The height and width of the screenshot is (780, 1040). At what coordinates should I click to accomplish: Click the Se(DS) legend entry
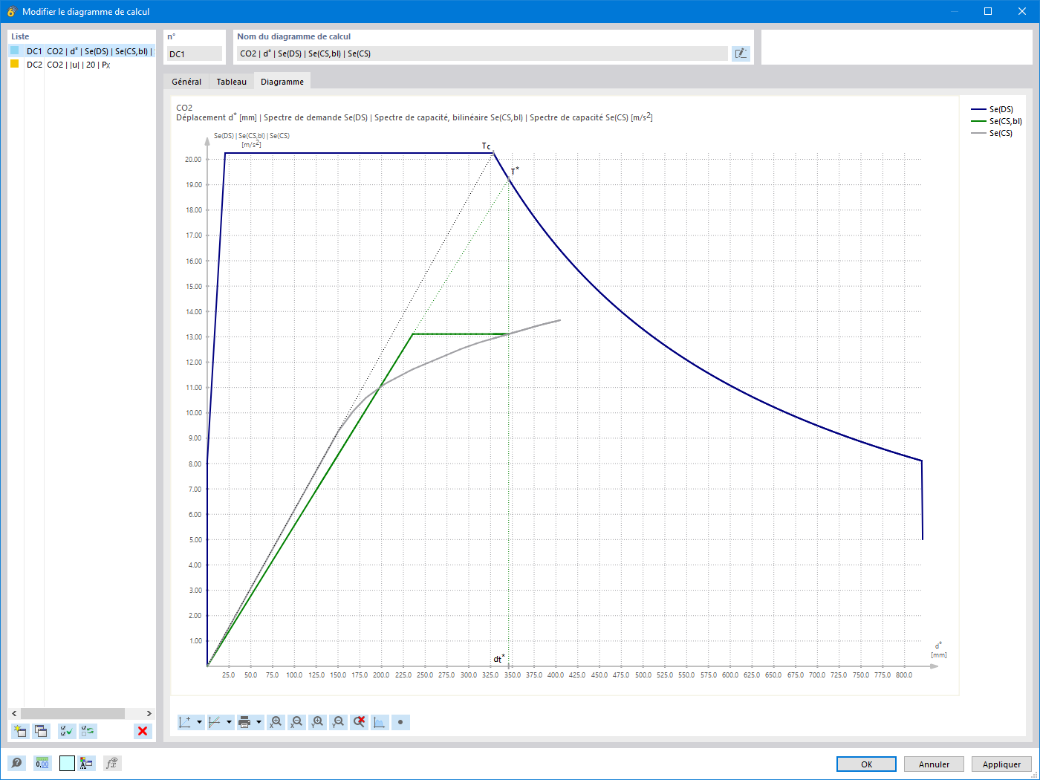992,109
